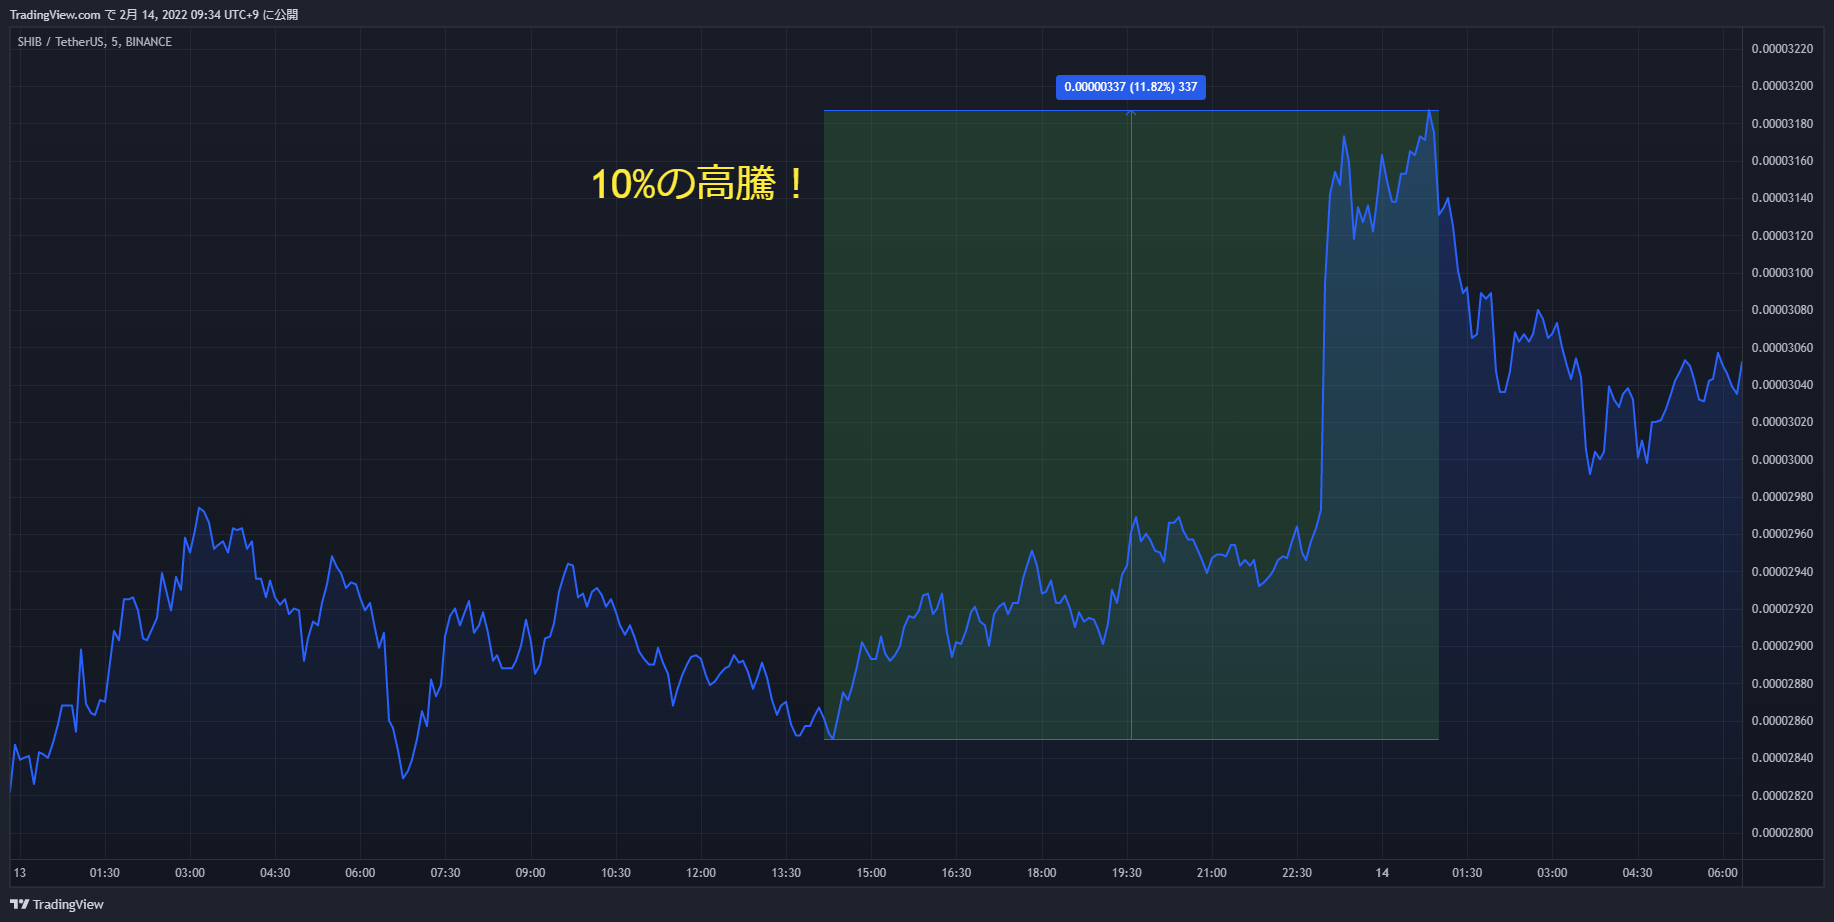Click the 06:00 label after date 14

pyautogui.click(x=1722, y=873)
